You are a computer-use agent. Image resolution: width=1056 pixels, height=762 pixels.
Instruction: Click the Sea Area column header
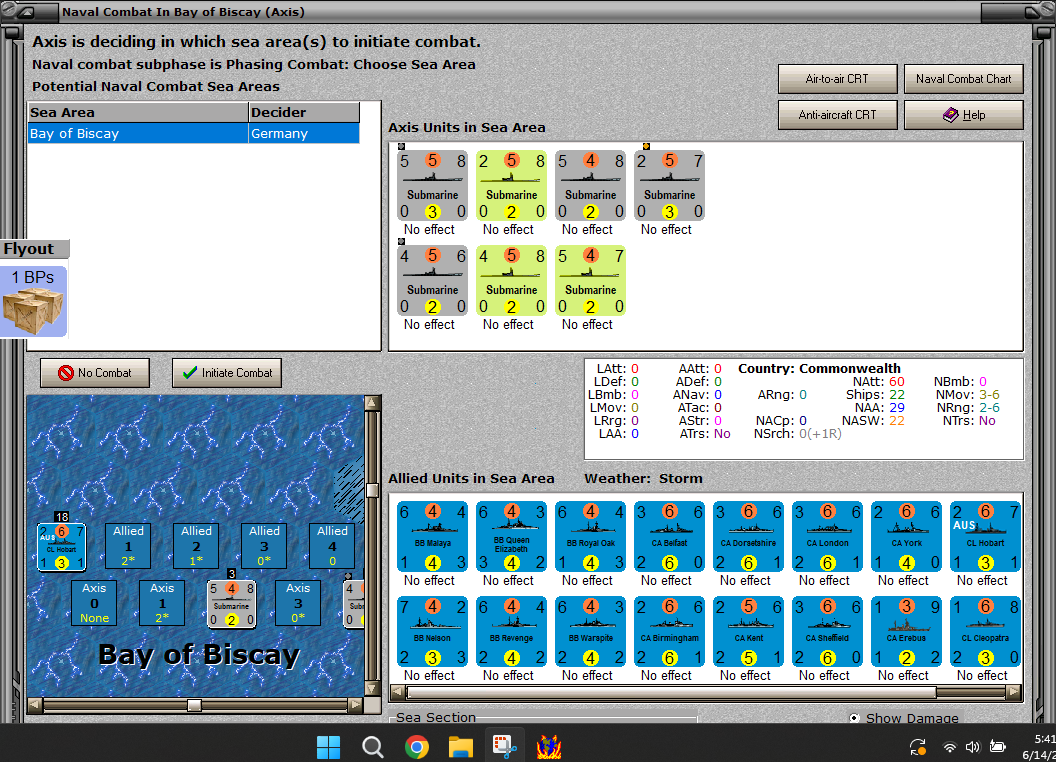tap(138, 113)
